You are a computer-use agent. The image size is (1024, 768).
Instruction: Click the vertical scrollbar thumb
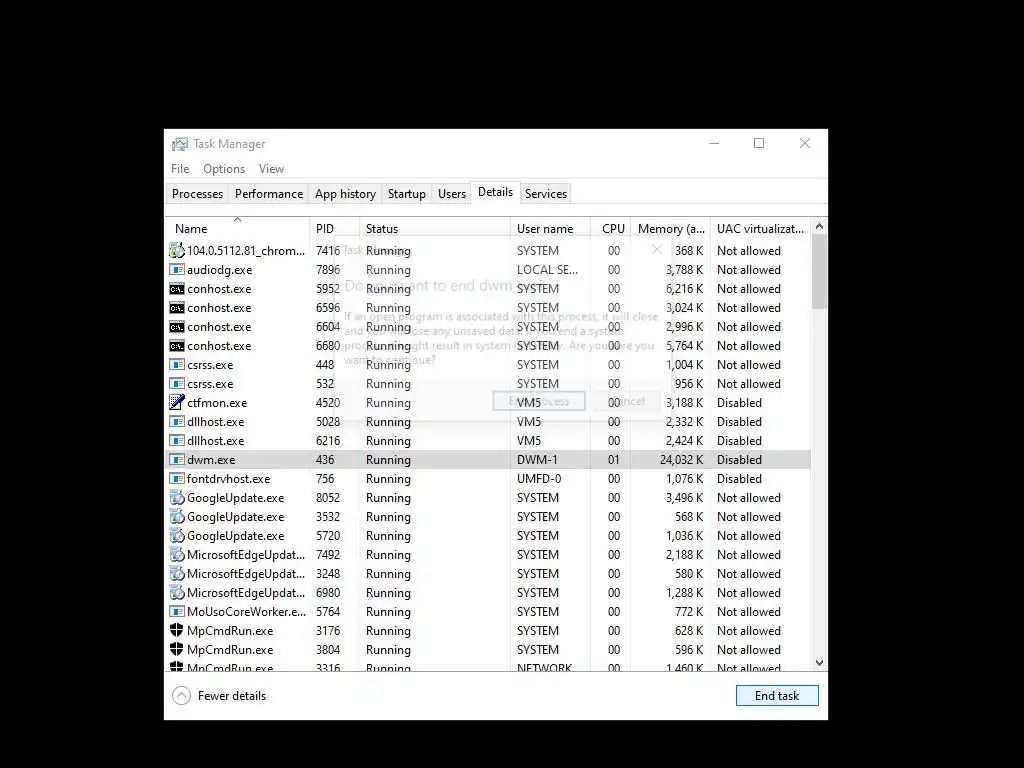(x=820, y=272)
